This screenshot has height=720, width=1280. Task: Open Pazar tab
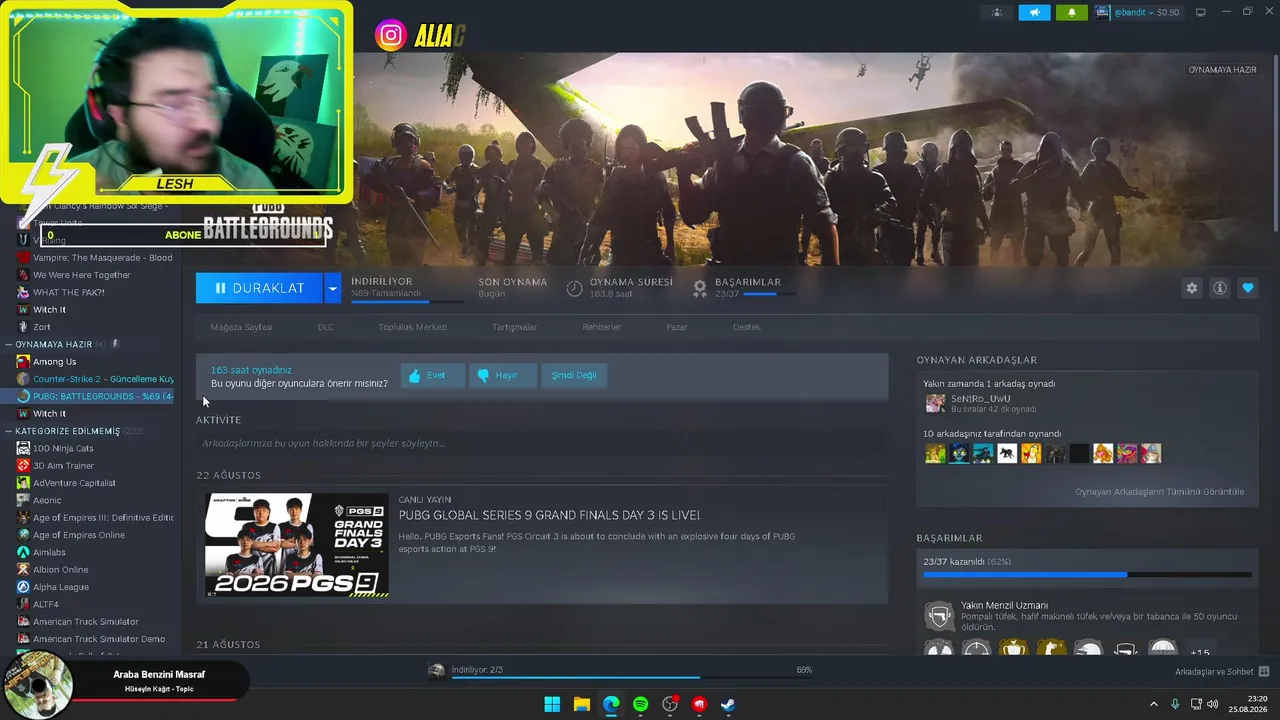pos(677,327)
